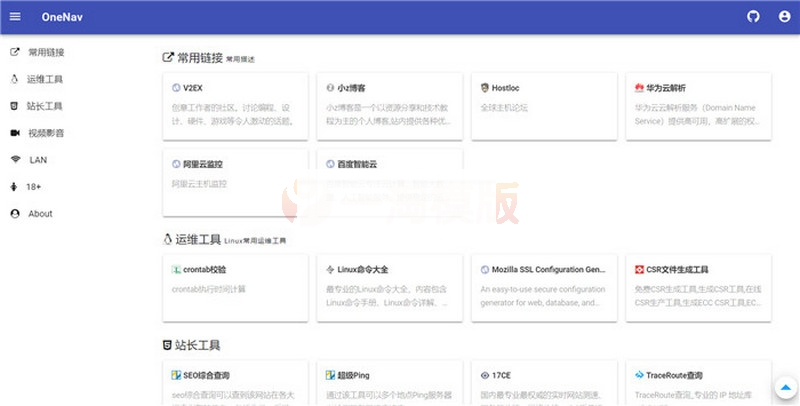Screen dimensions: 800x406
Task: Toggle the hamburger menu in header
Action: (15, 17)
